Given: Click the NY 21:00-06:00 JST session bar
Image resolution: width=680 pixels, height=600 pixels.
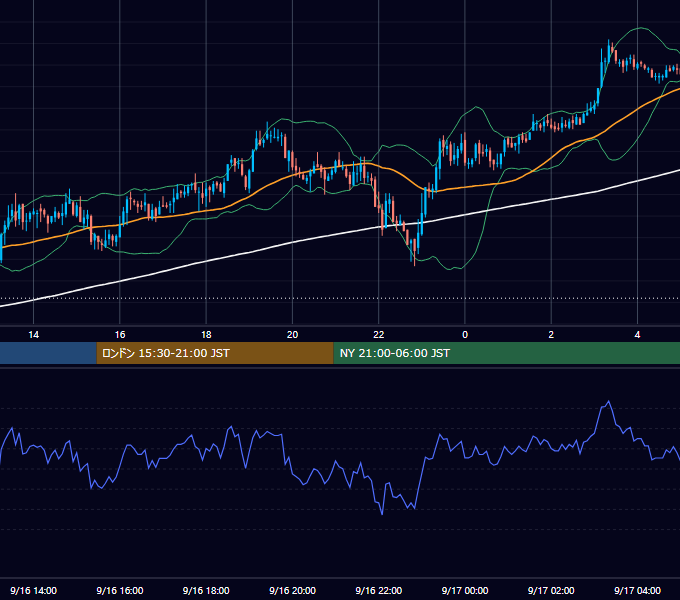Looking at the screenshot, I should pyautogui.click(x=507, y=353).
